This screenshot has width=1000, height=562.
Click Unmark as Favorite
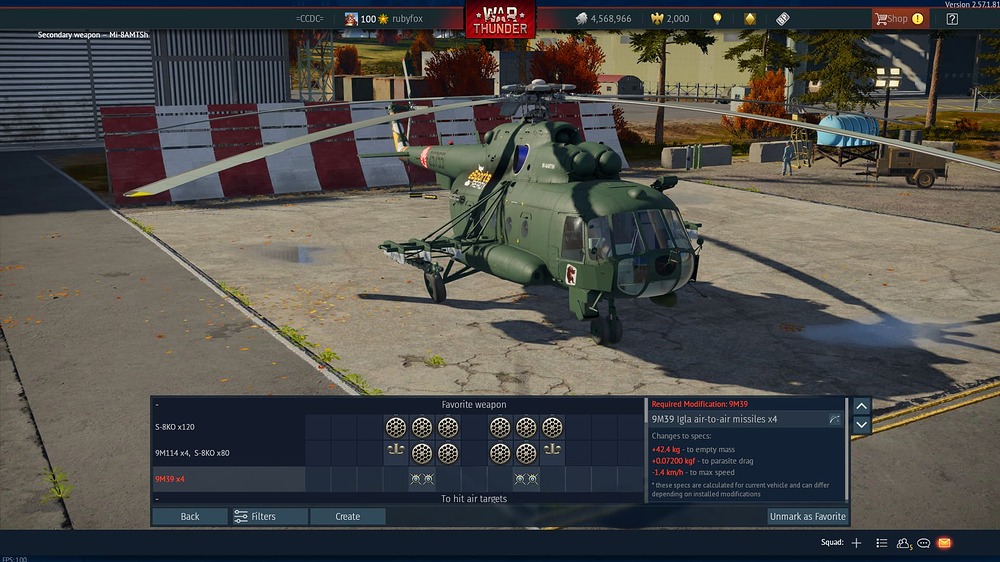point(807,516)
